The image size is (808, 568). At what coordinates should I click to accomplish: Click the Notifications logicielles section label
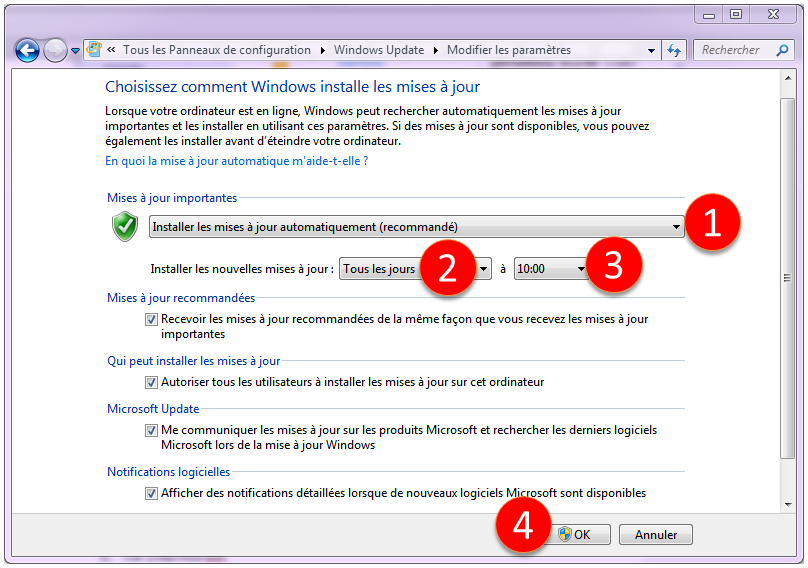click(169, 472)
